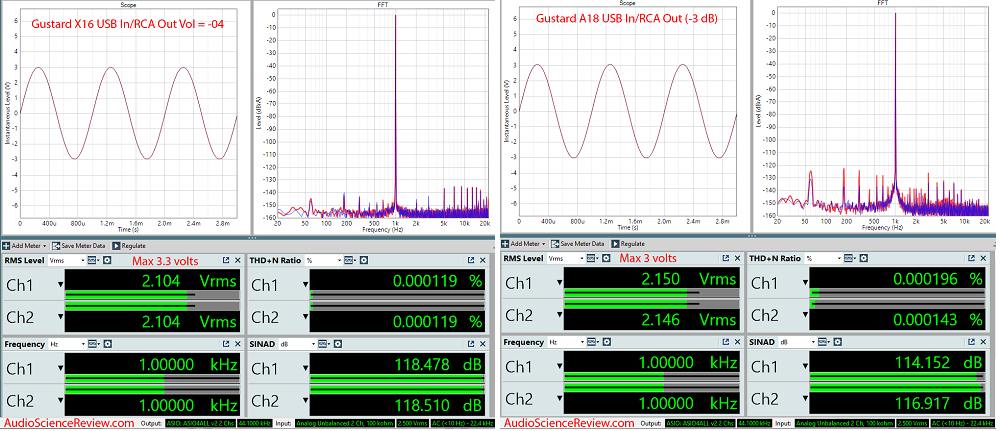Open X16 RMS Level meter settings gear
Image resolution: width=1000 pixels, height=431 pixels.
click(x=107, y=260)
